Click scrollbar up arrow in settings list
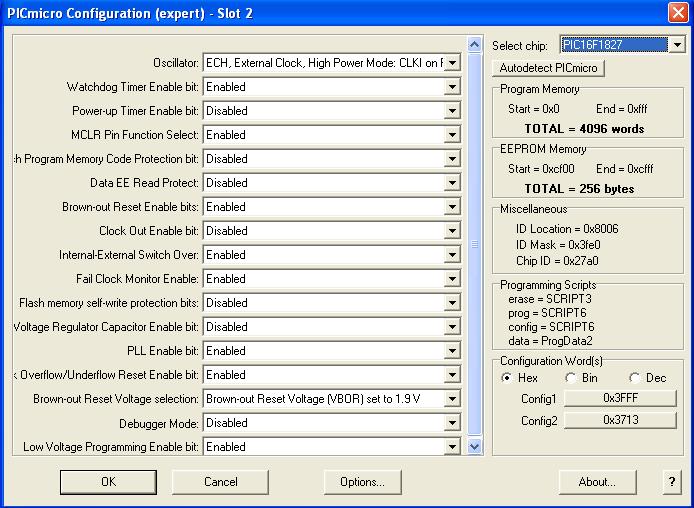The image size is (694, 508). tap(474, 44)
